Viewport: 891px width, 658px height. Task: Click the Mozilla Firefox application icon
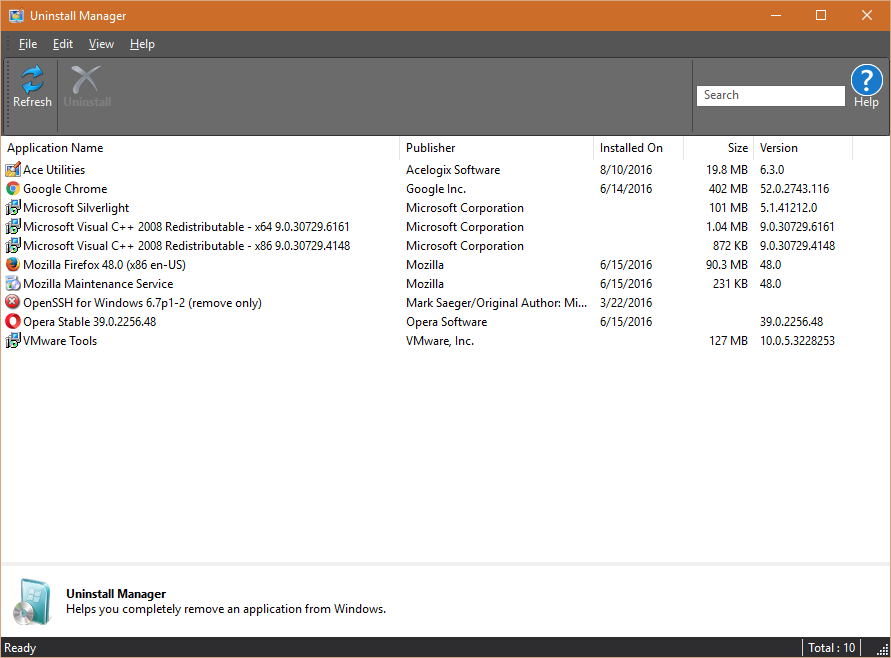[13, 264]
